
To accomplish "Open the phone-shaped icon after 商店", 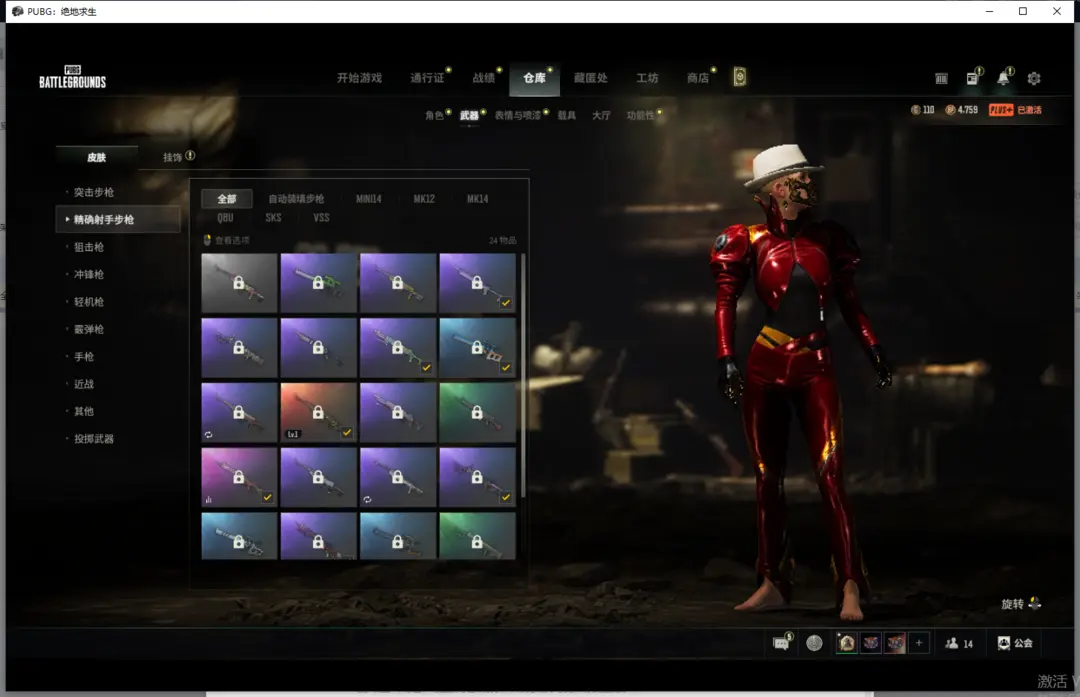I will [739, 76].
